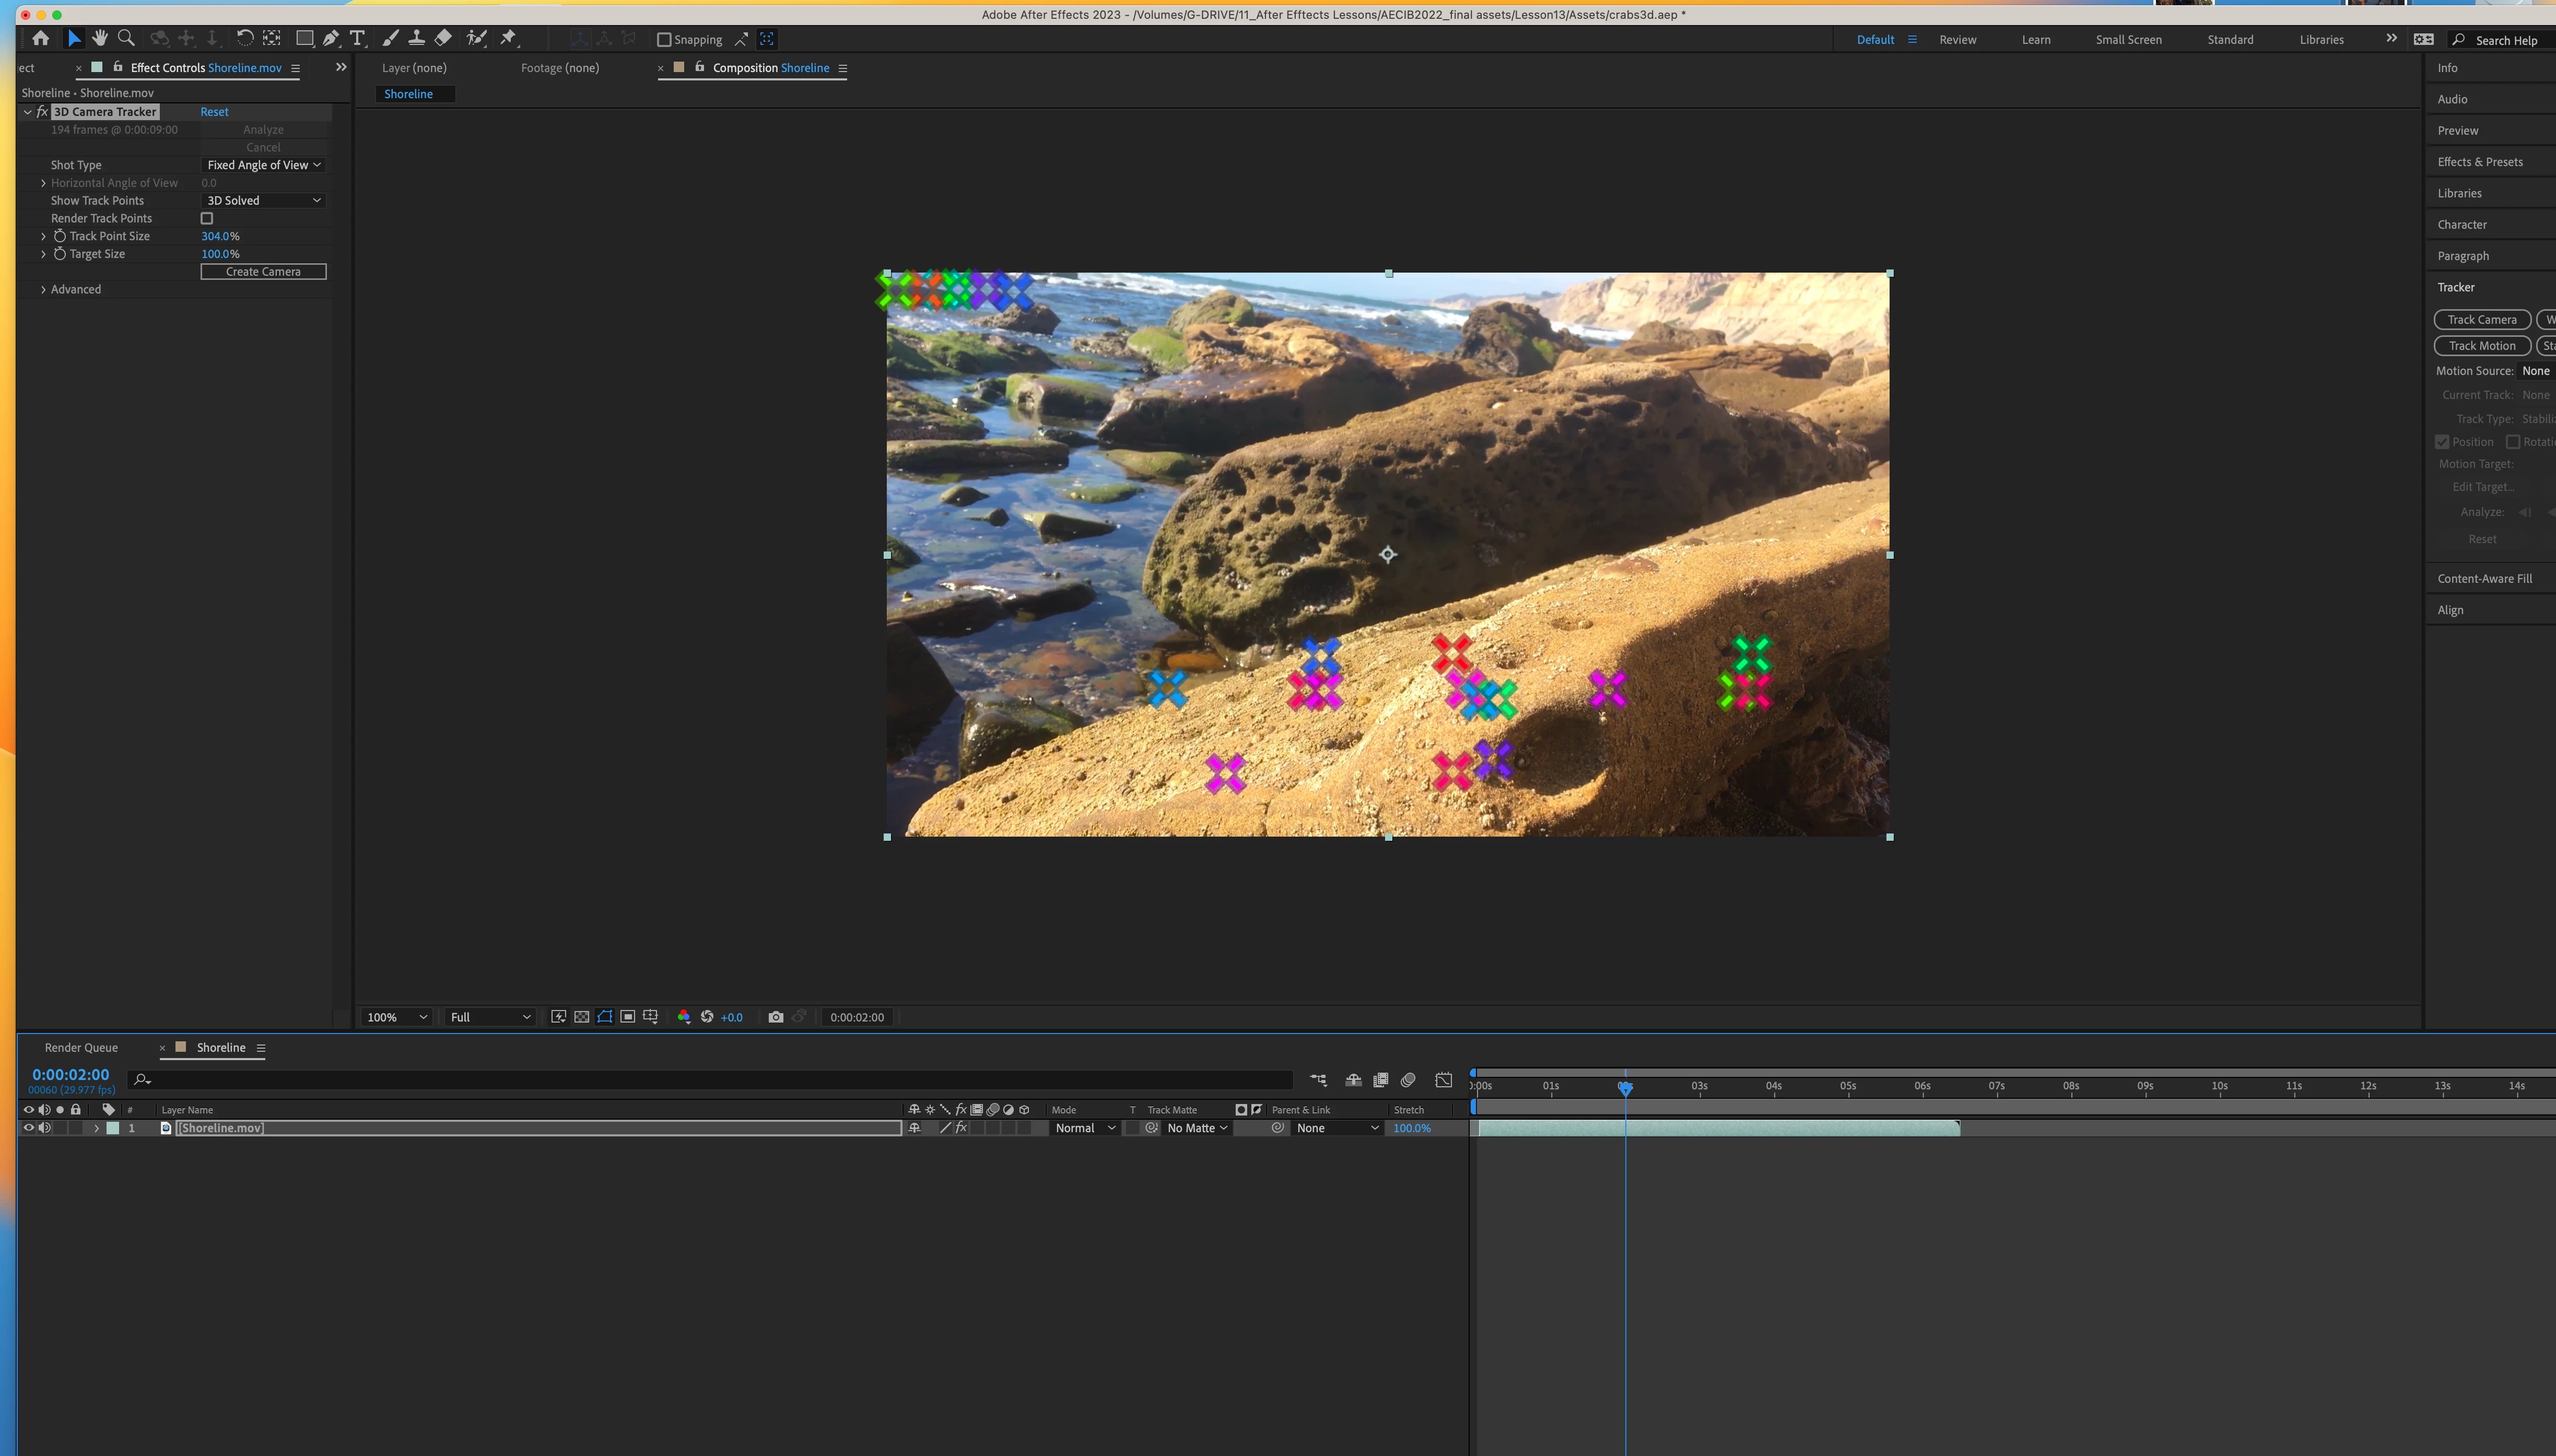Select the Eraser tool
This screenshot has width=2556, height=1456.
[x=443, y=38]
